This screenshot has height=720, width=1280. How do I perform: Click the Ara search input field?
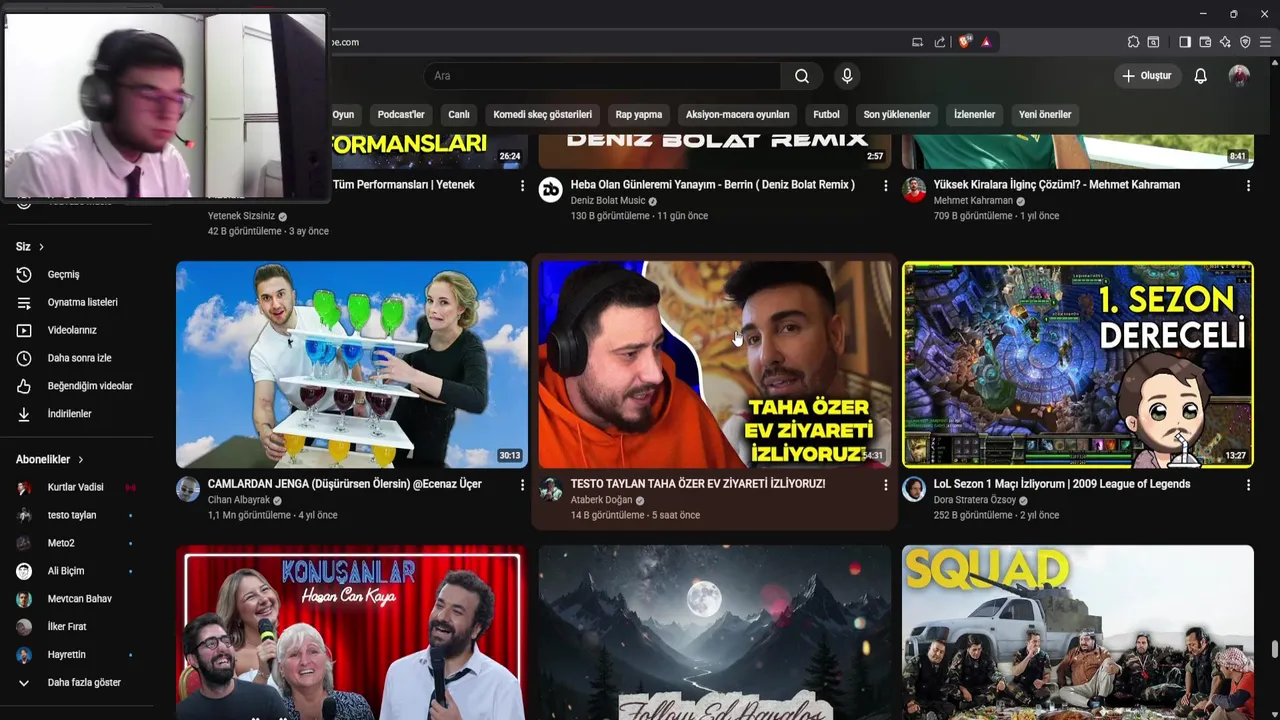click(603, 76)
